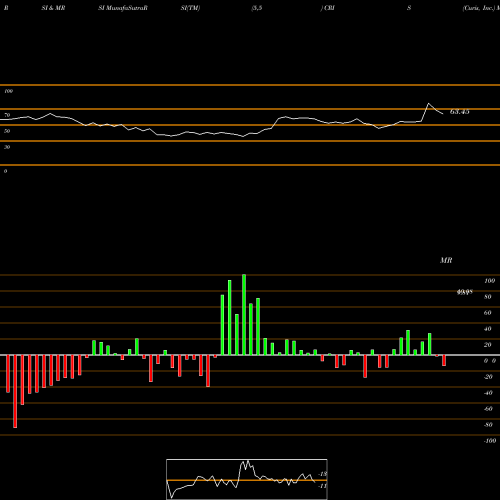Viewport: 500px width, 500px height.
Task: Click the MR axis label -20
Action: [488, 377]
